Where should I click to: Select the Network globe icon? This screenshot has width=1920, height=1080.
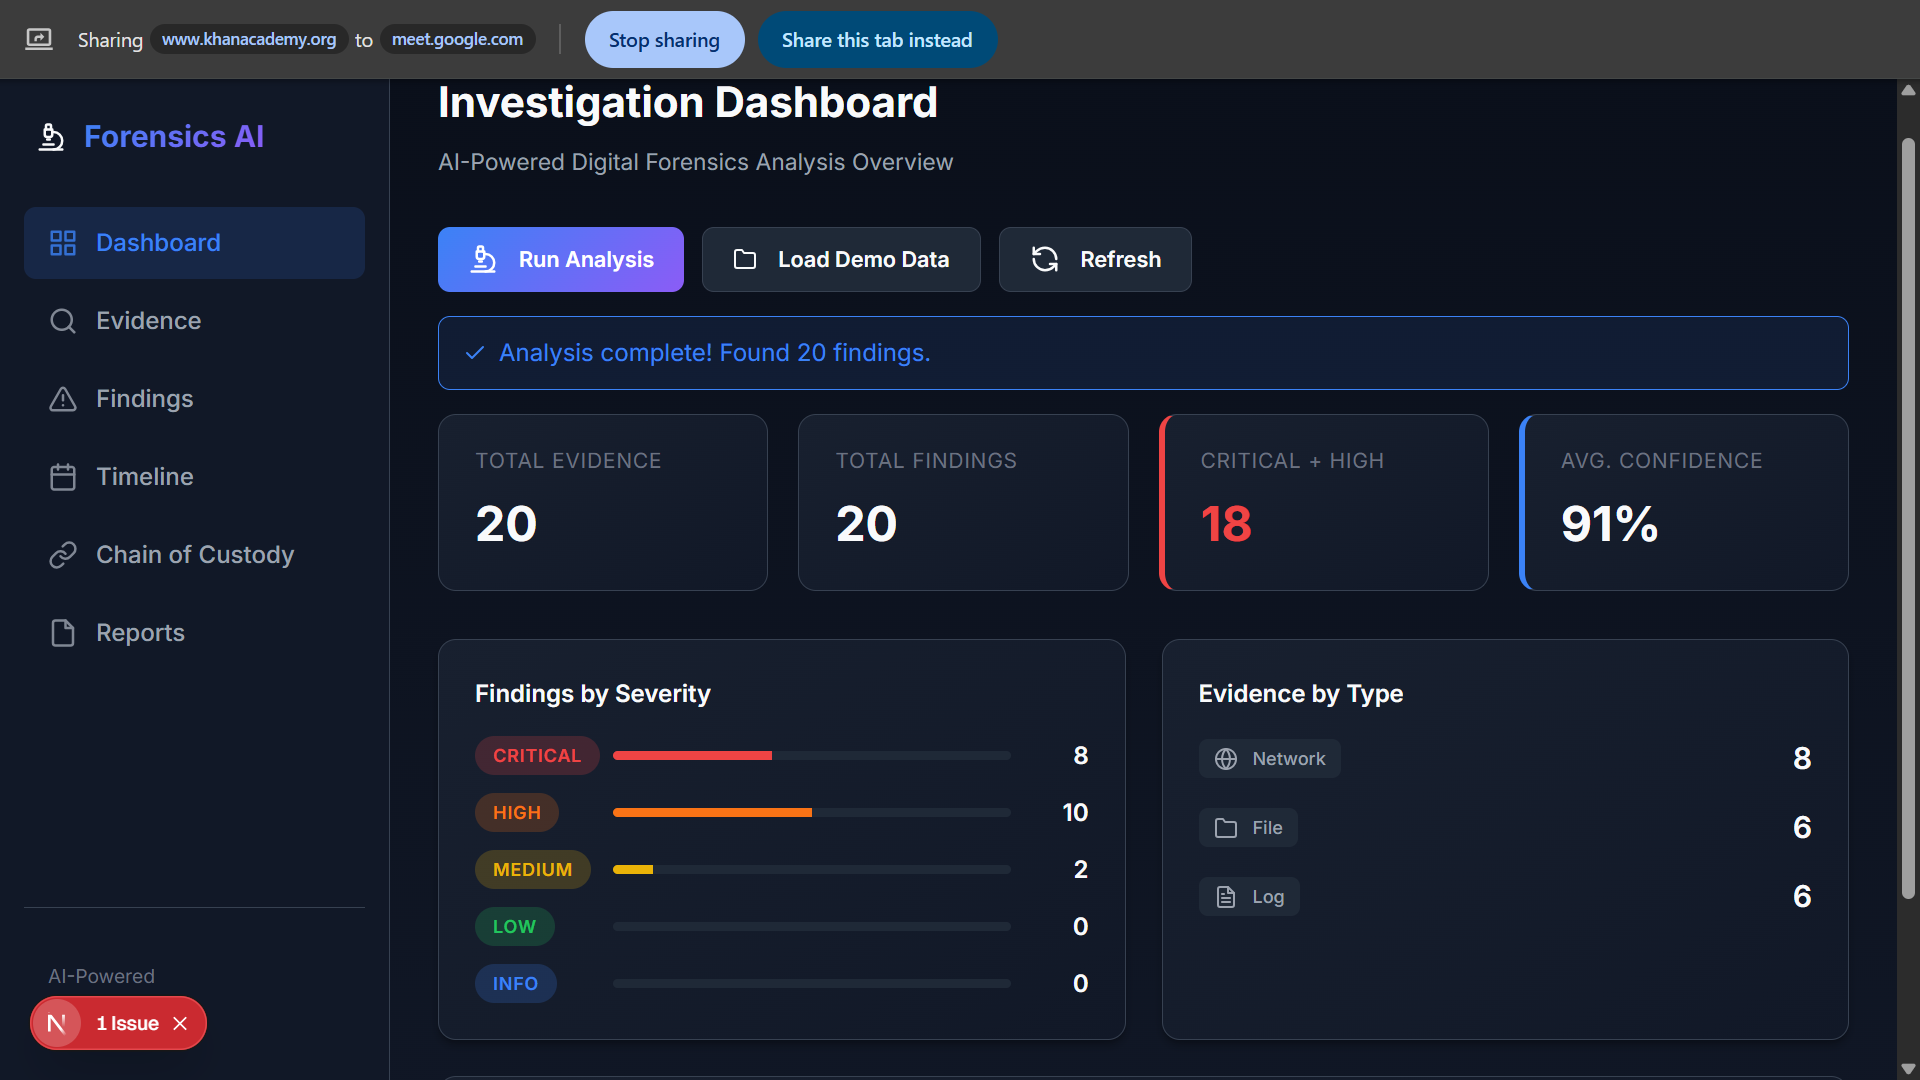point(1226,758)
